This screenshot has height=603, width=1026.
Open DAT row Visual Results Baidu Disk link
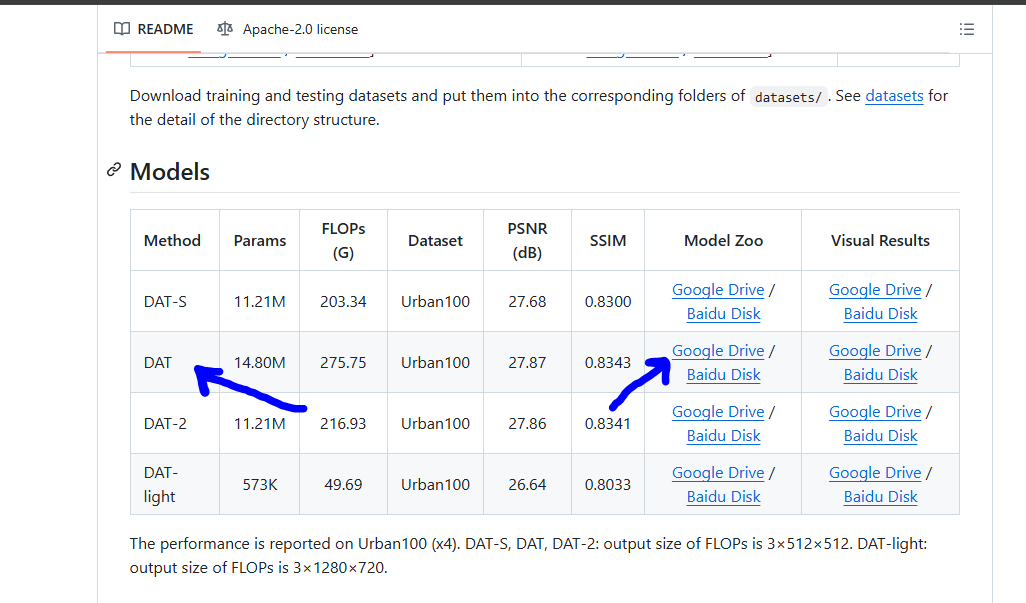click(880, 375)
